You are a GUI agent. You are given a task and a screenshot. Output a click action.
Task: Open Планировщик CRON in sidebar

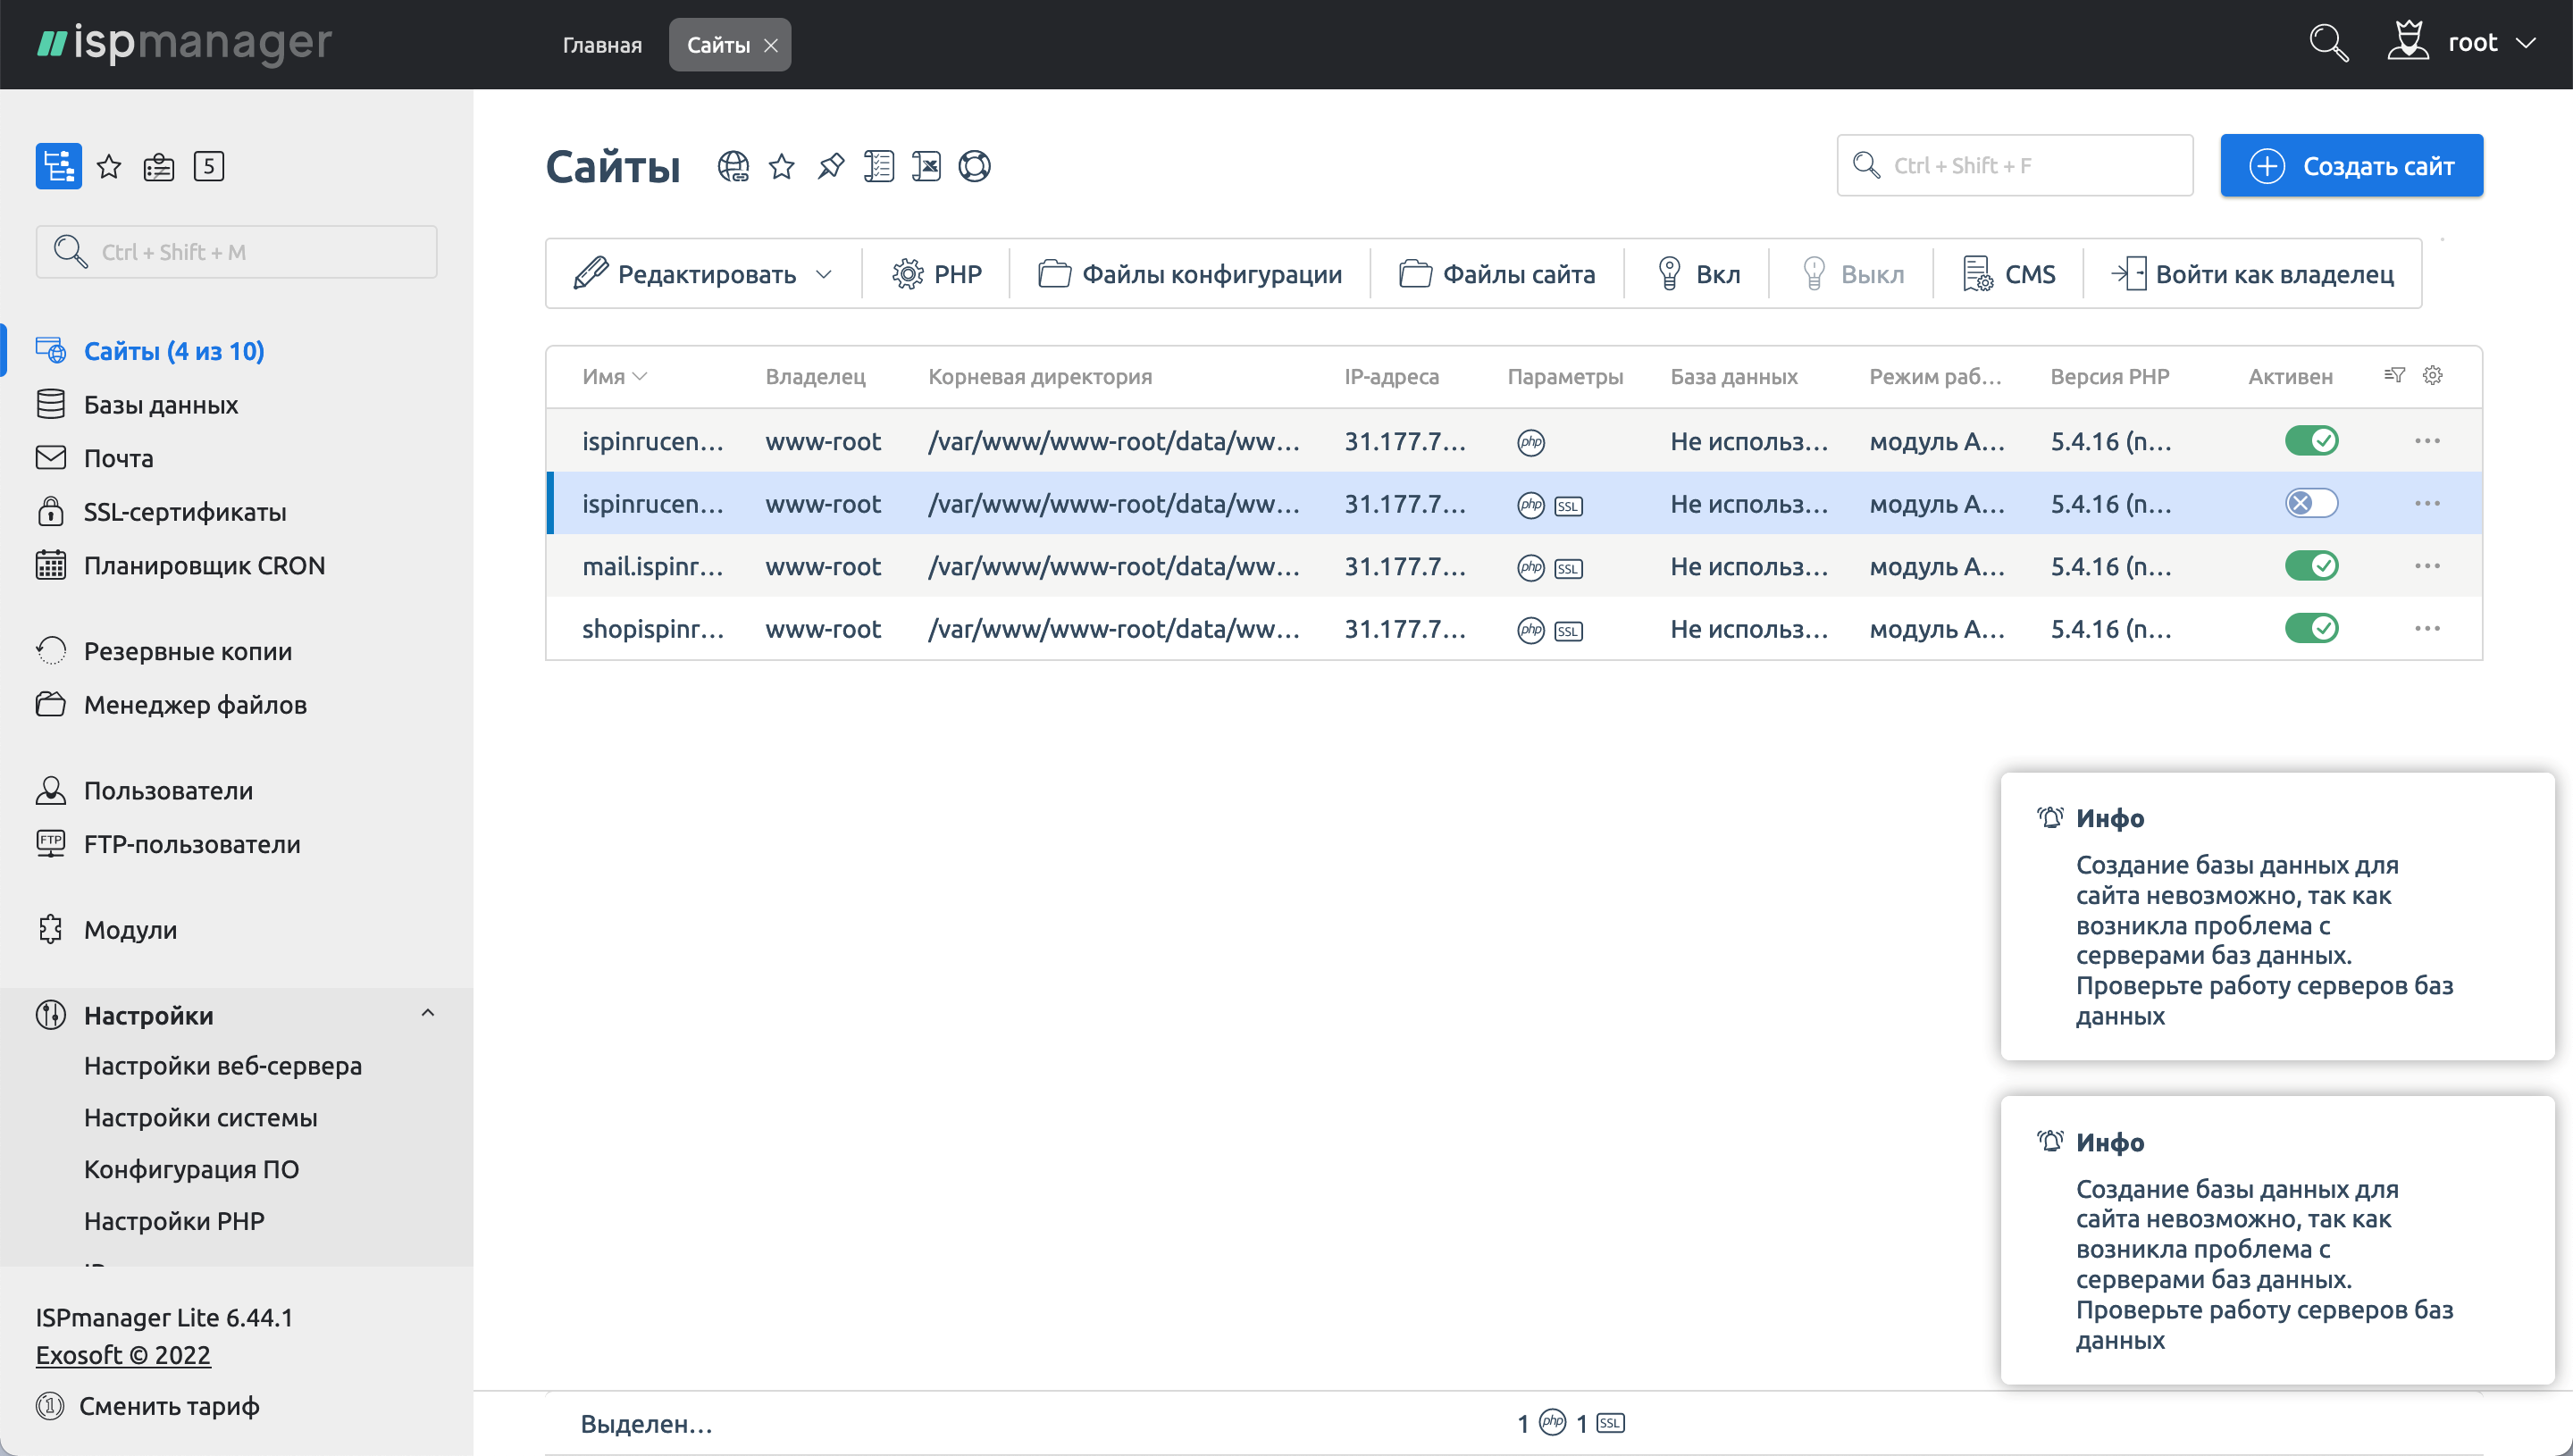coord(204,565)
